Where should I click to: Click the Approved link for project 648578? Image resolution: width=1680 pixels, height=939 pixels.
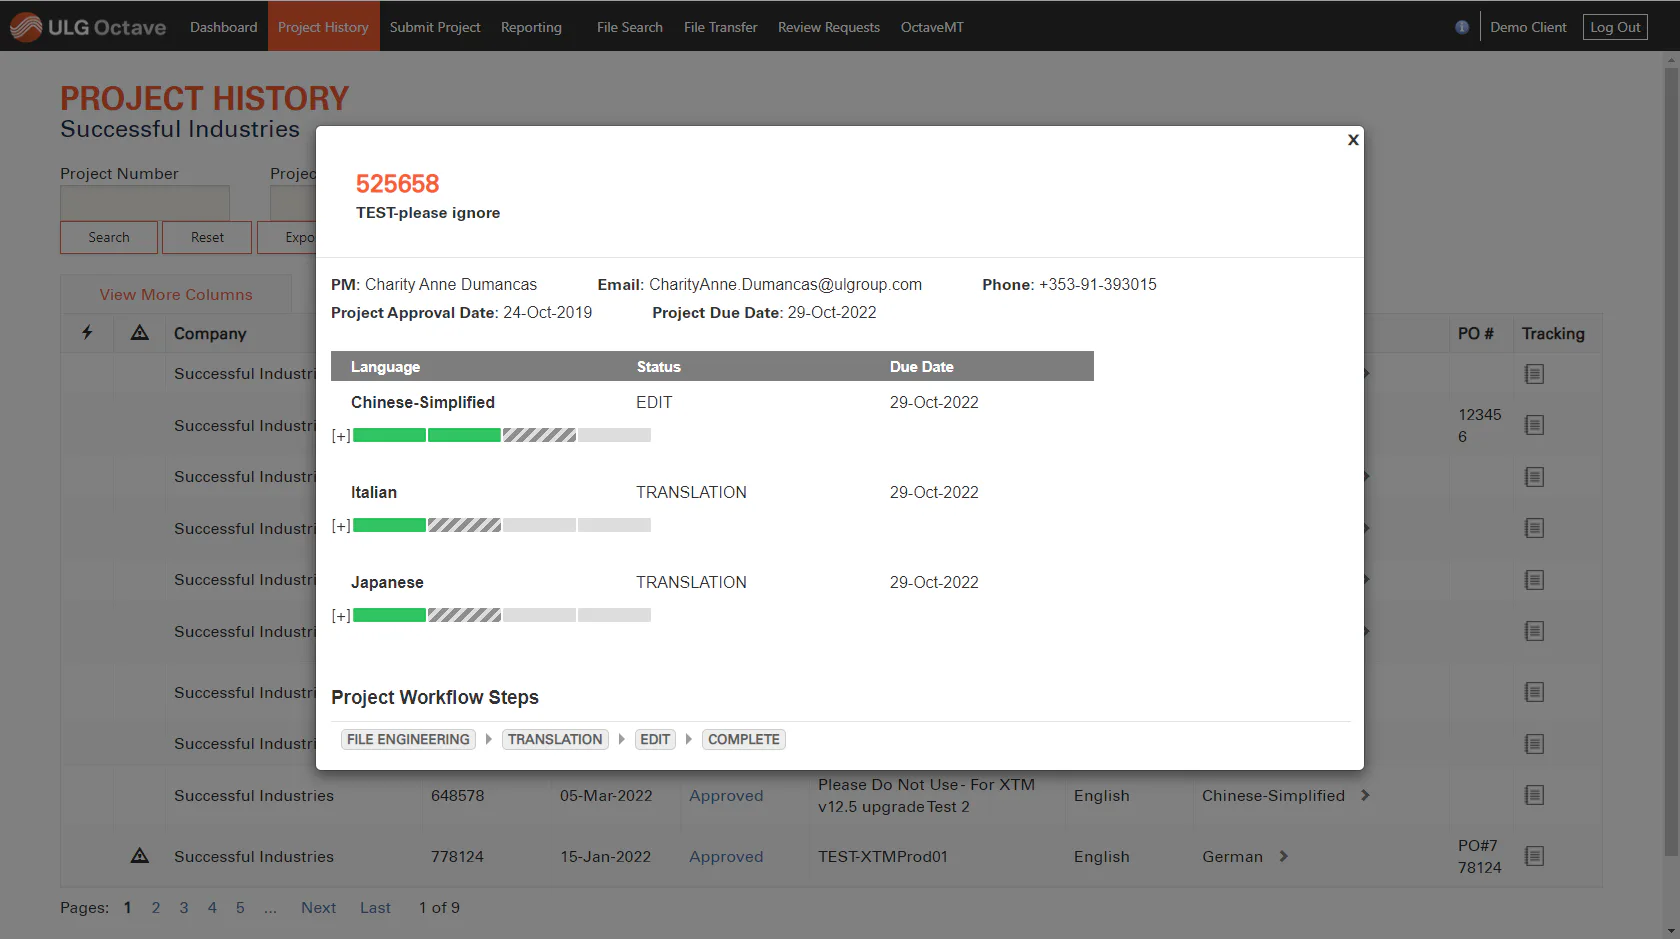726,795
